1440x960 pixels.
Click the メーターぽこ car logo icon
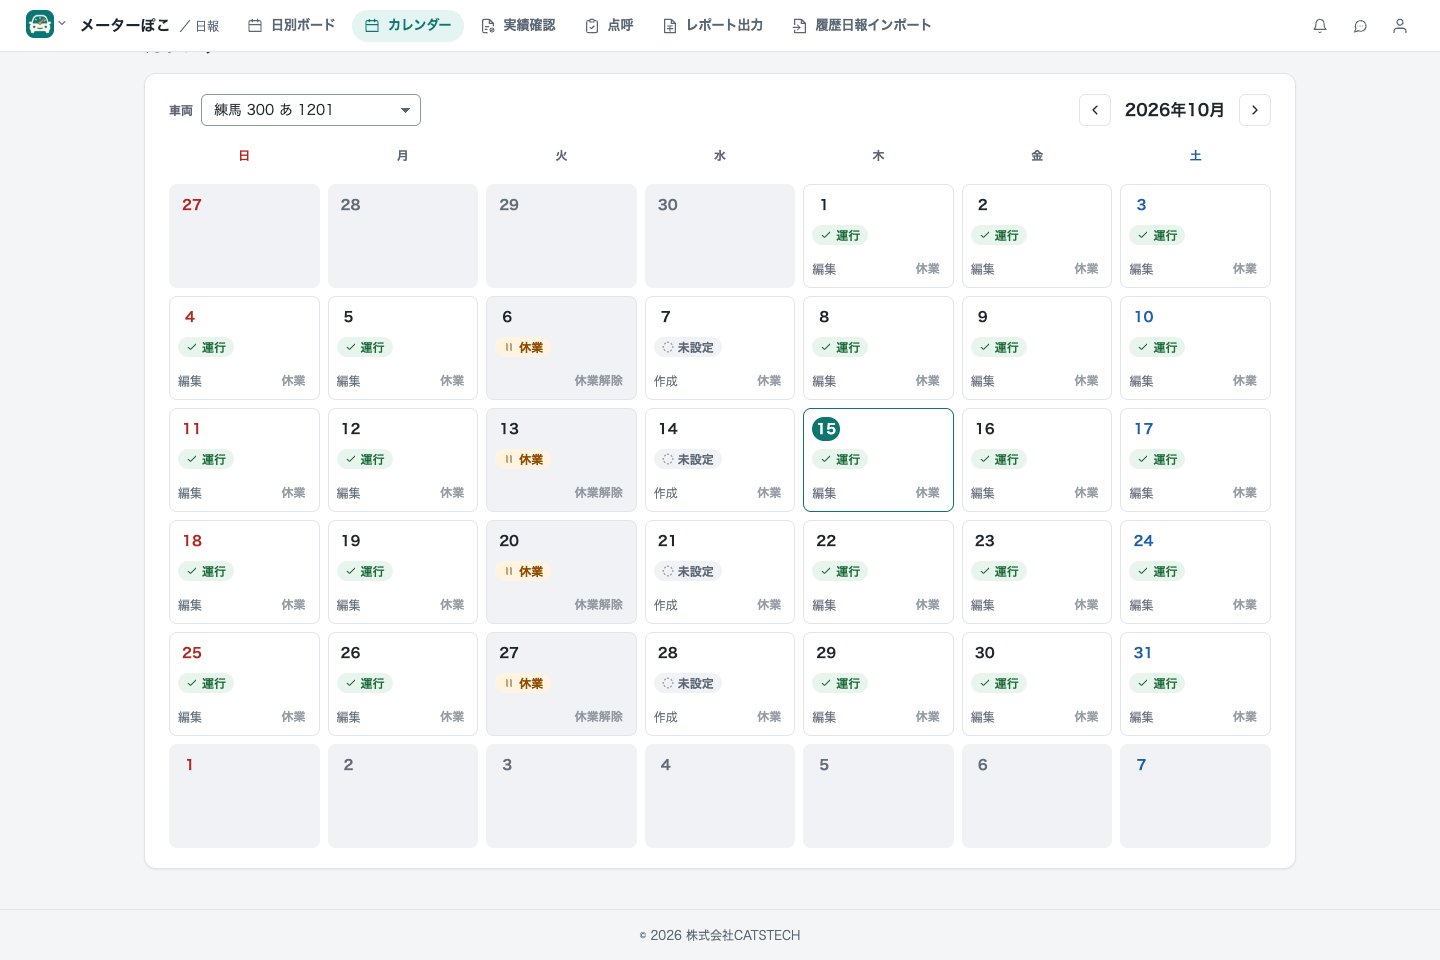pos(40,24)
